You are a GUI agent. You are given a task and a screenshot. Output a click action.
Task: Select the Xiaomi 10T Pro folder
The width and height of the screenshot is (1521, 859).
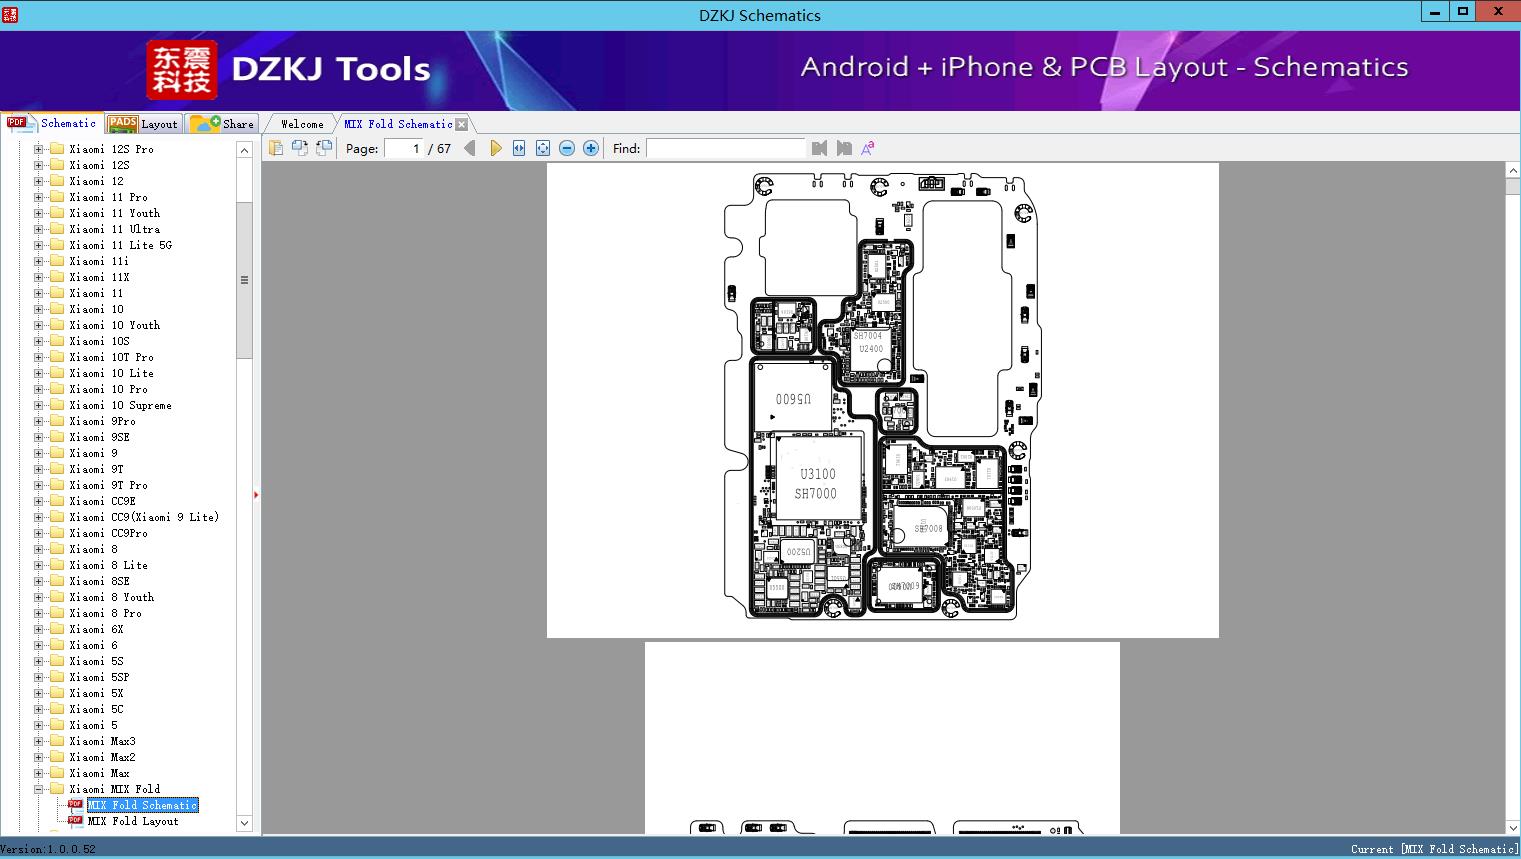(111, 357)
